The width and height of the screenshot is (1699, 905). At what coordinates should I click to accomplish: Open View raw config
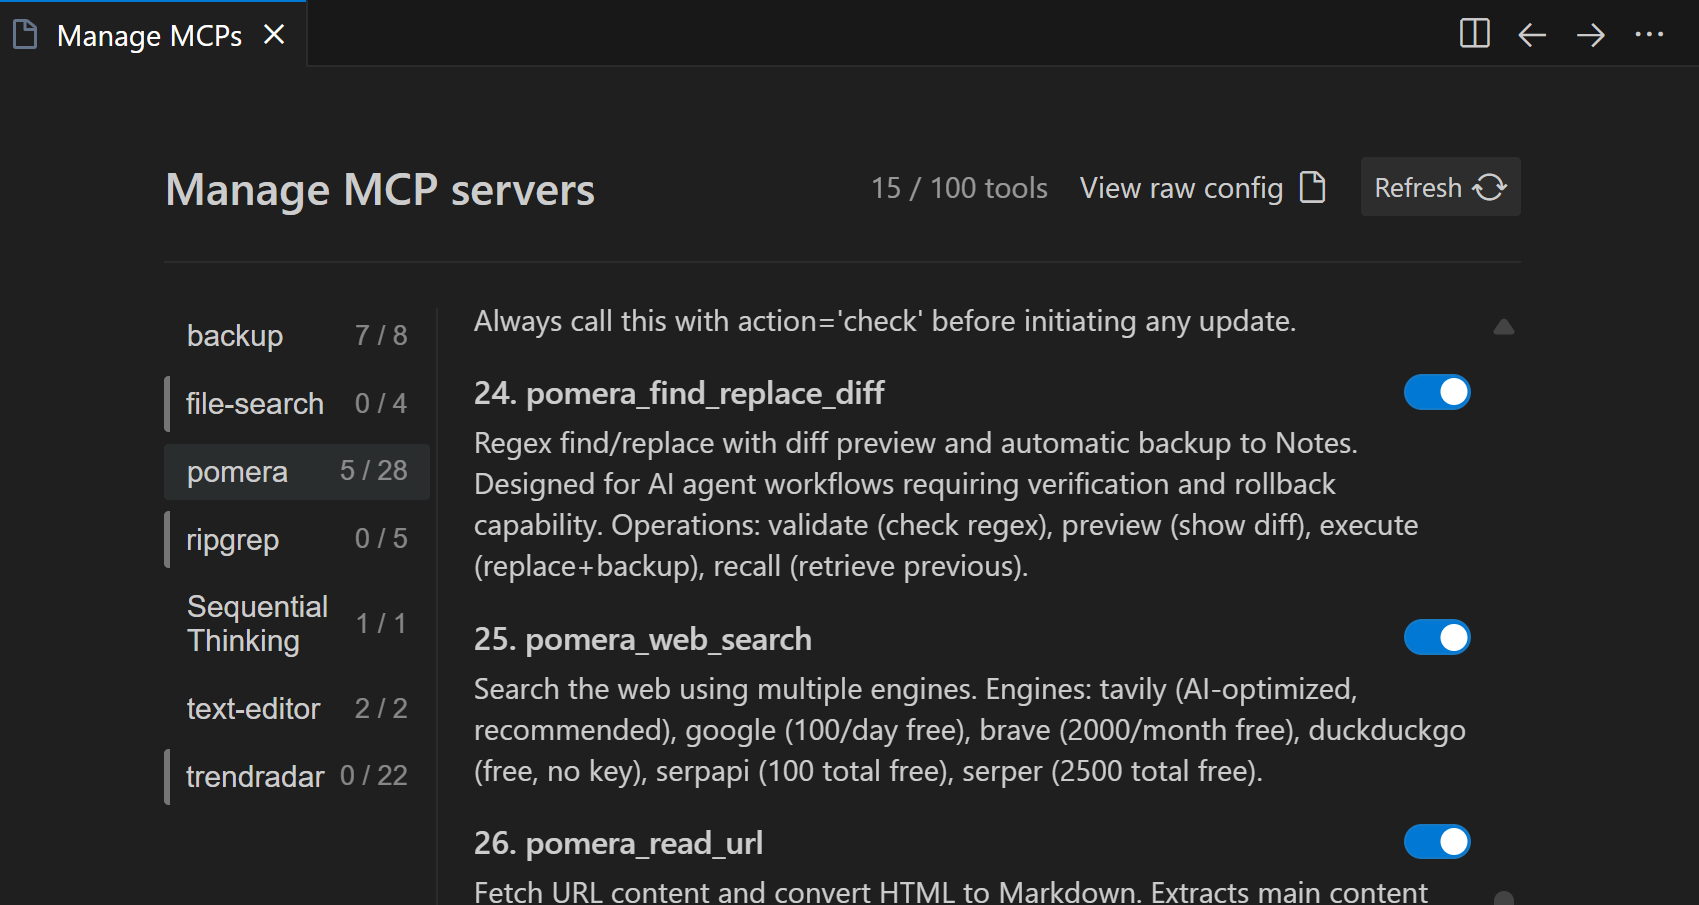(x=1181, y=187)
